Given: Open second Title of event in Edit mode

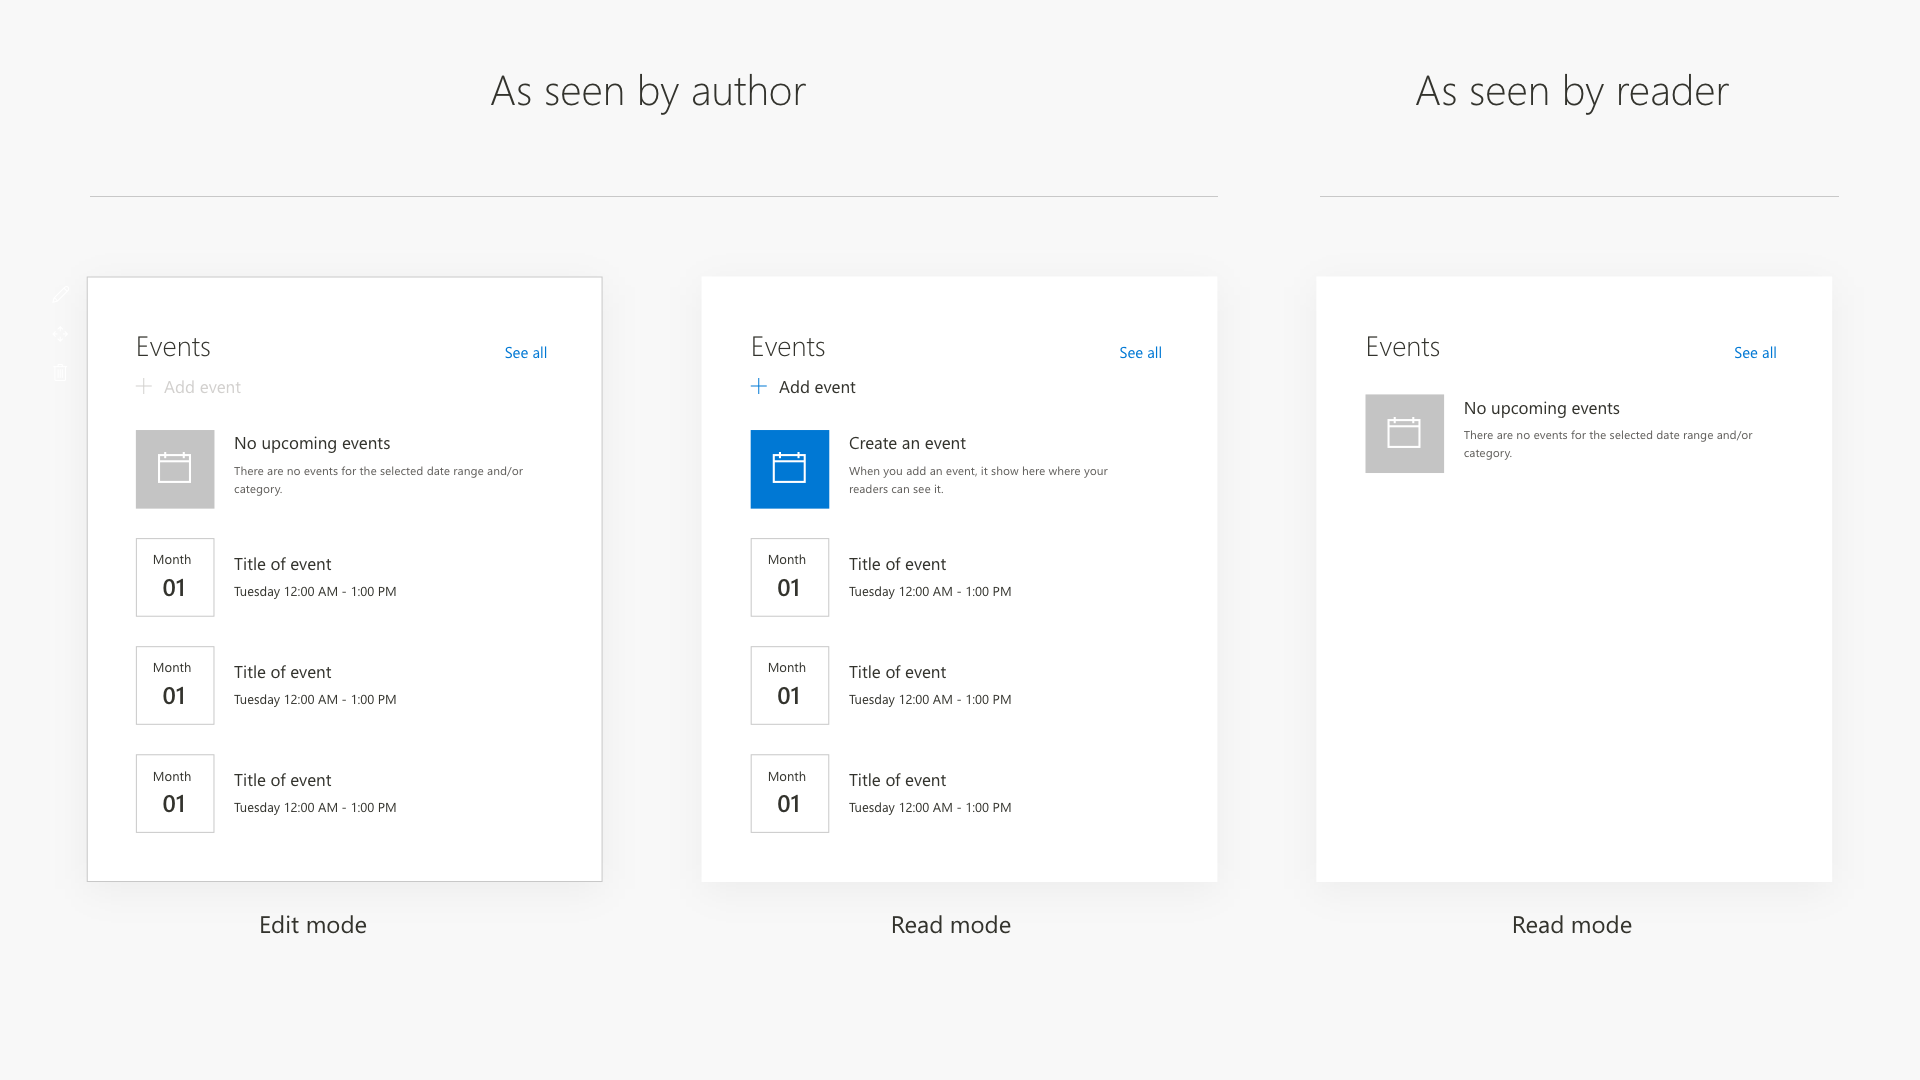Looking at the screenshot, I should [x=282, y=672].
